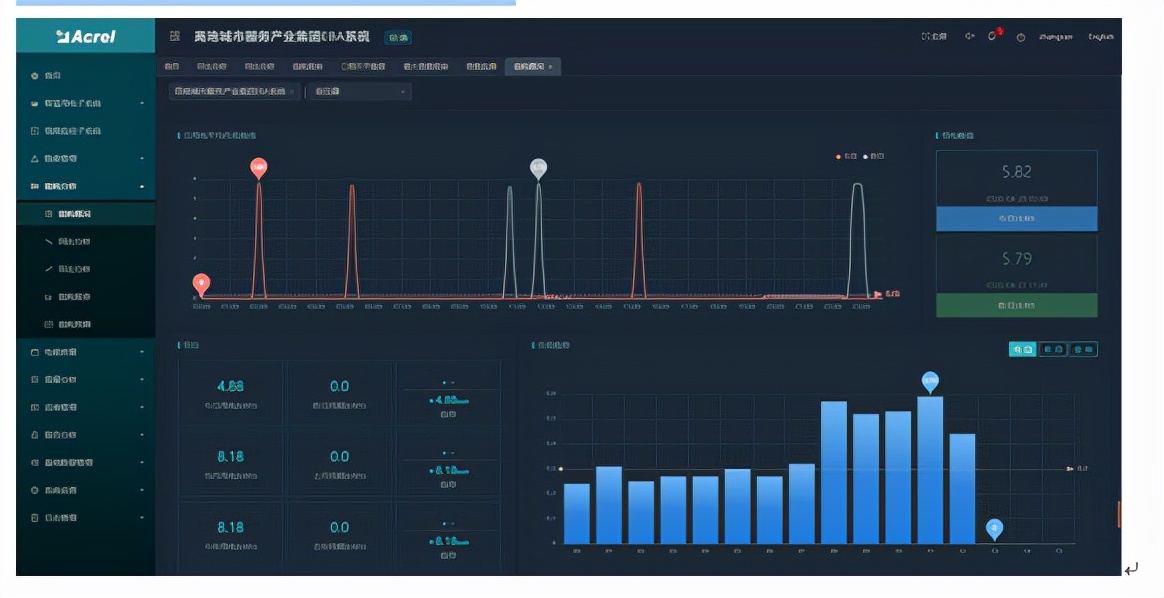Click the blue daily-usage button under the 5.82 value
1164x598 pixels.
pyautogui.click(x=1017, y=219)
